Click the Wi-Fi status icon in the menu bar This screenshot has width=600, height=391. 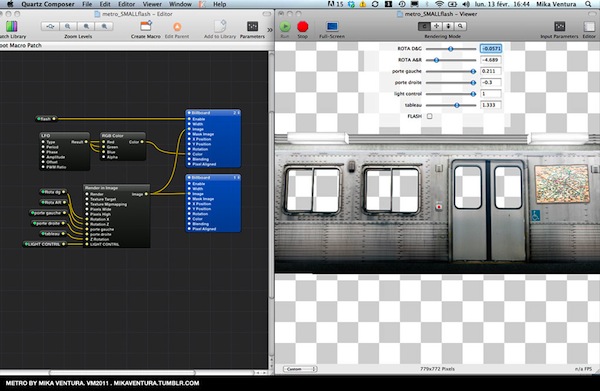tap(439, 4)
